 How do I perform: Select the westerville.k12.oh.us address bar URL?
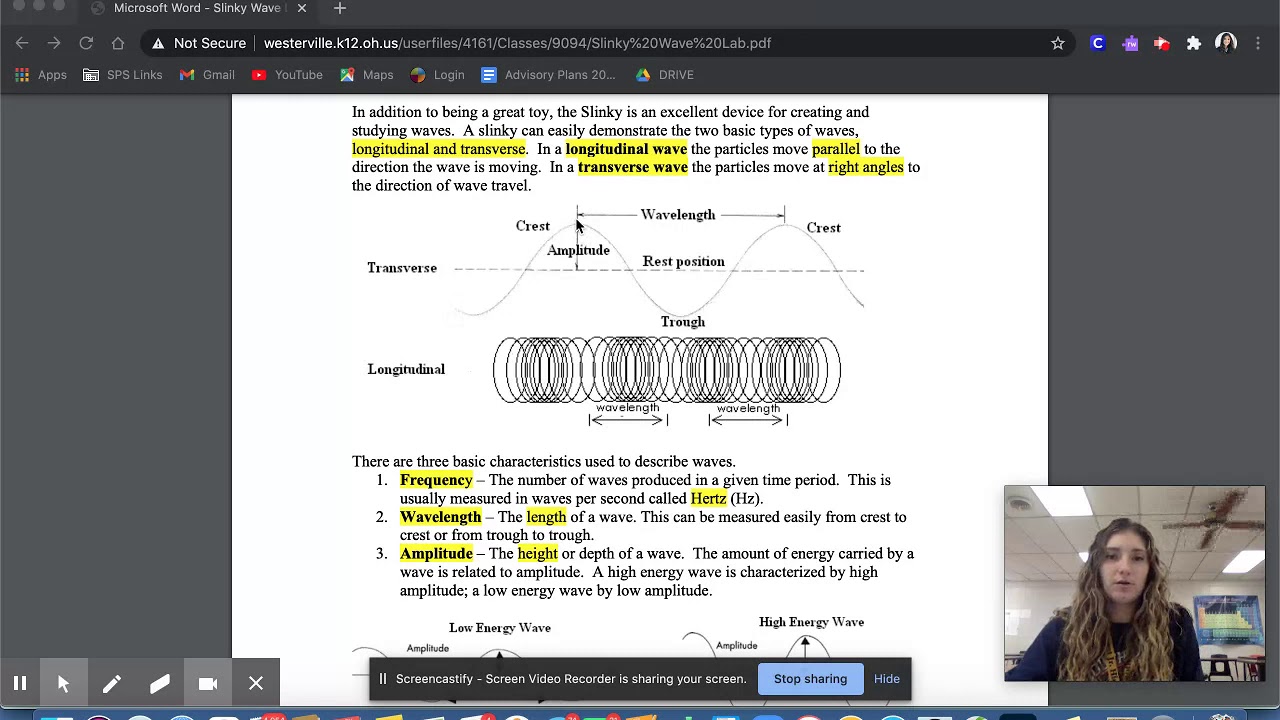click(517, 43)
